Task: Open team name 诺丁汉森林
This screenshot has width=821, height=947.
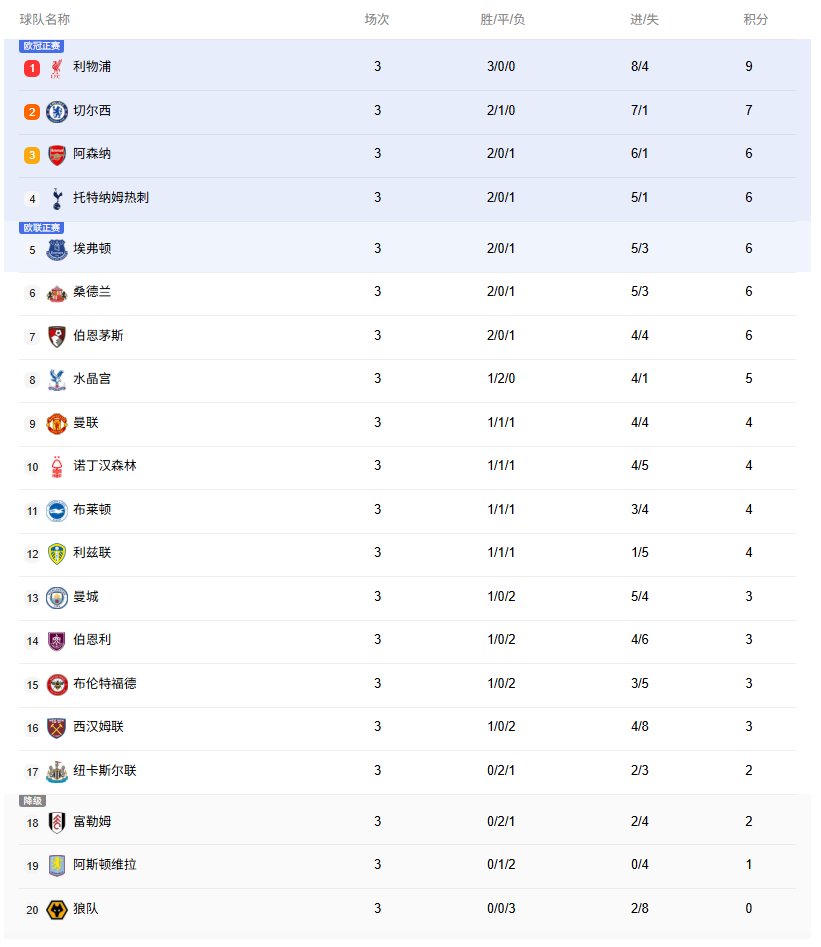Action: (x=105, y=466)
